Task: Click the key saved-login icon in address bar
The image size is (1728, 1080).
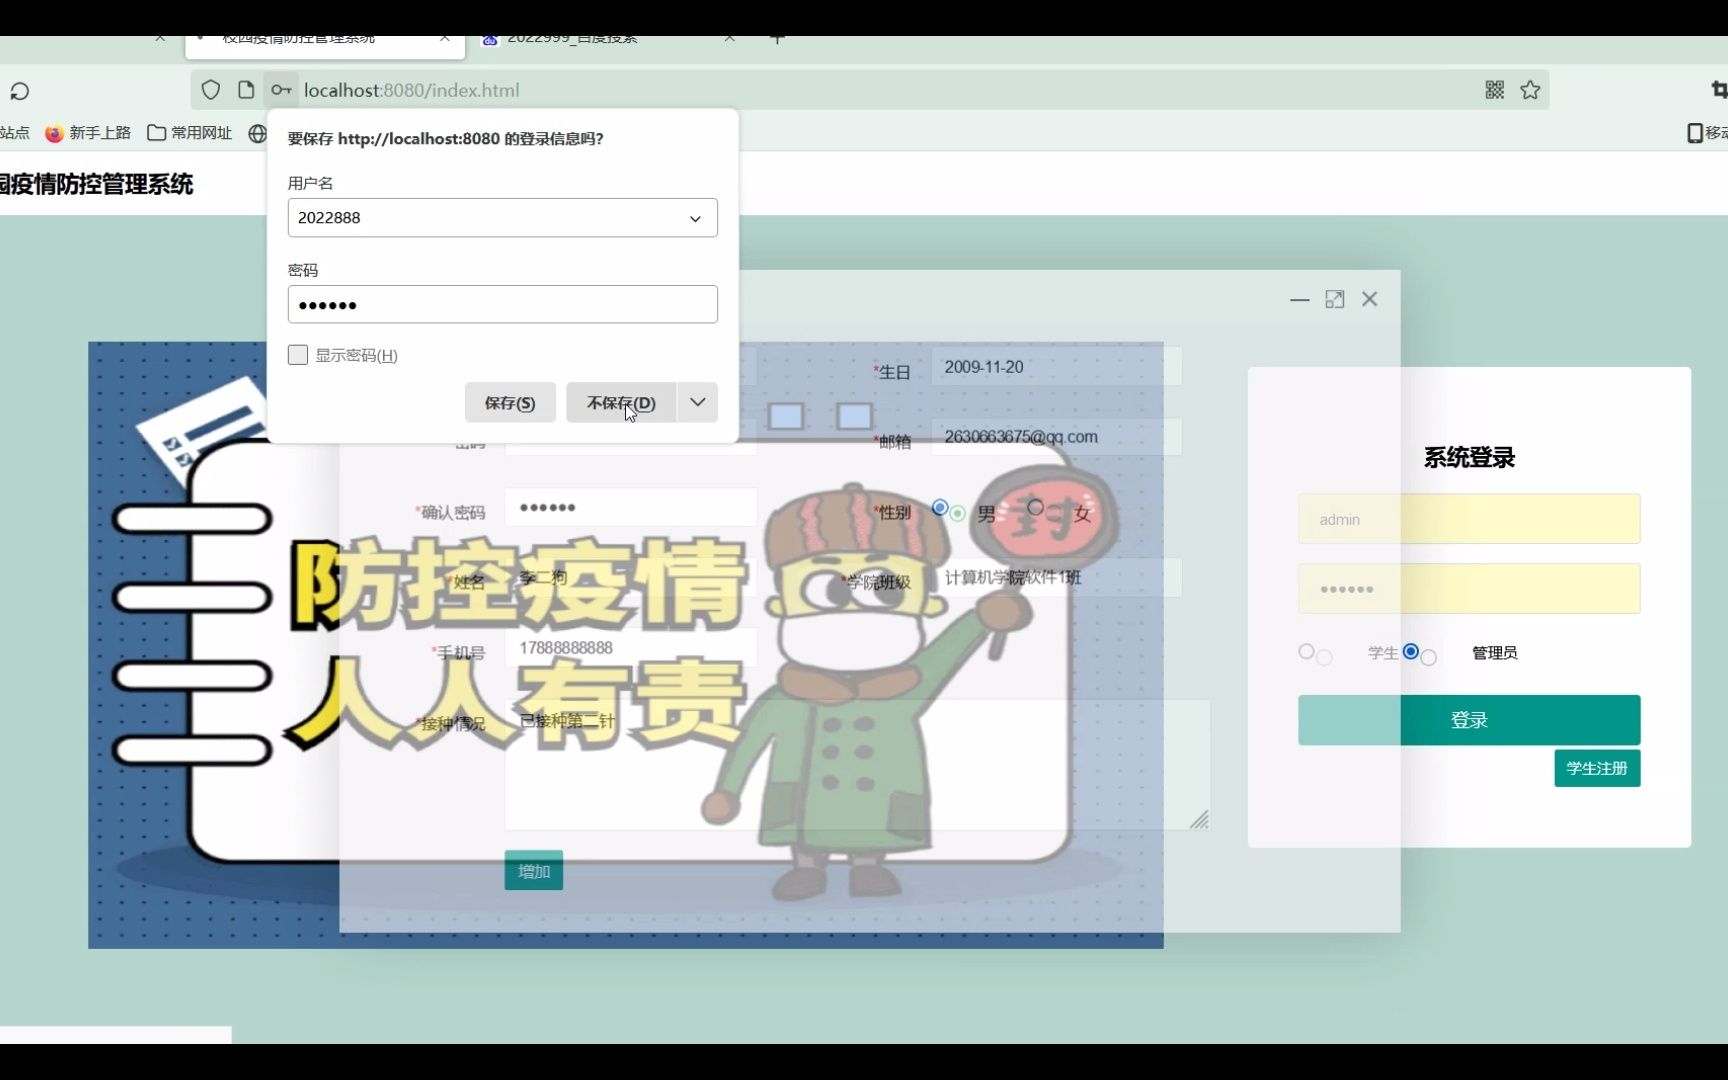Action: 281,90
